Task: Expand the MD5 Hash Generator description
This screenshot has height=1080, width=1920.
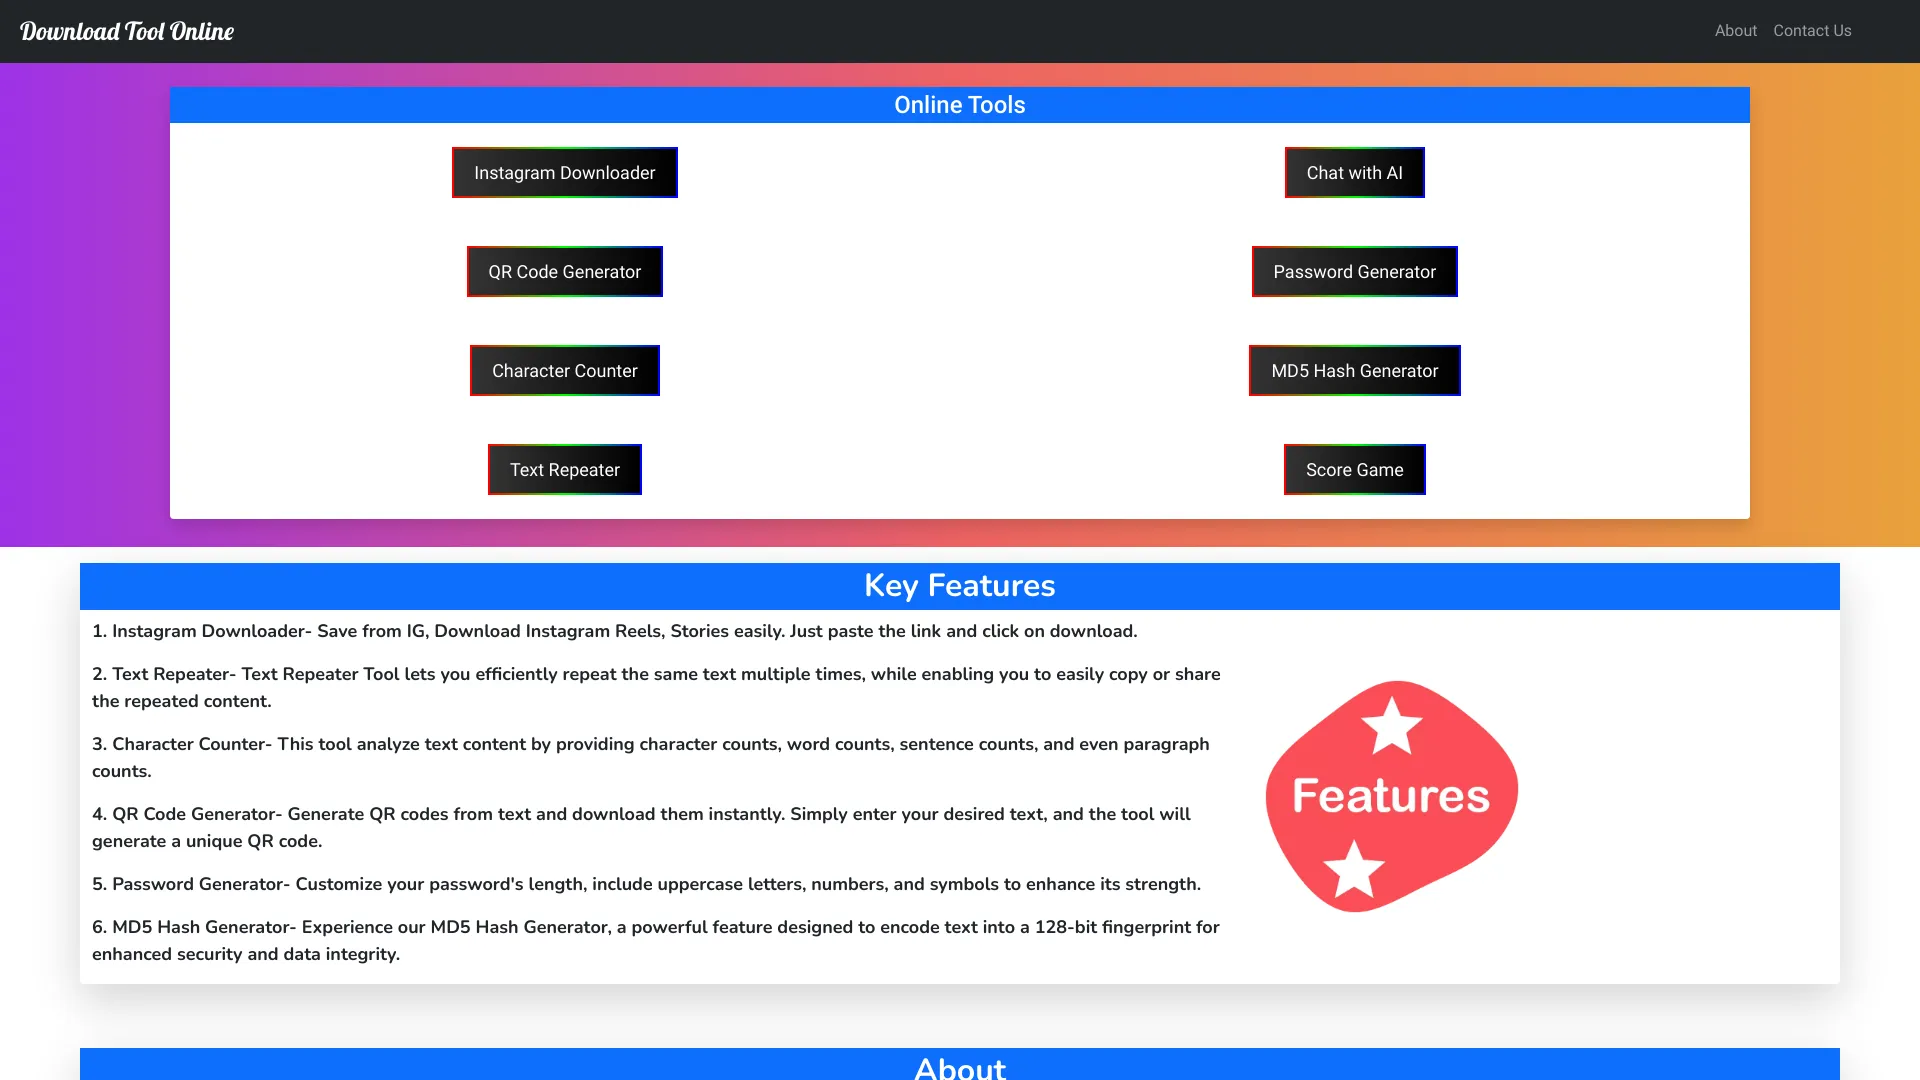Action: [x=655, y=939]
